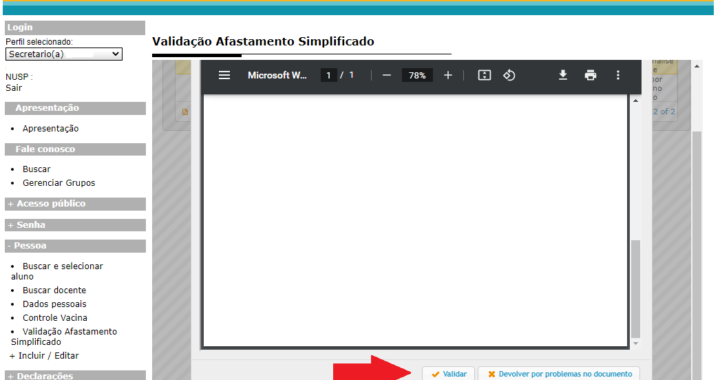Rotate the document with the rotate icon
The image size is (720, 380).
pos(509,75)
